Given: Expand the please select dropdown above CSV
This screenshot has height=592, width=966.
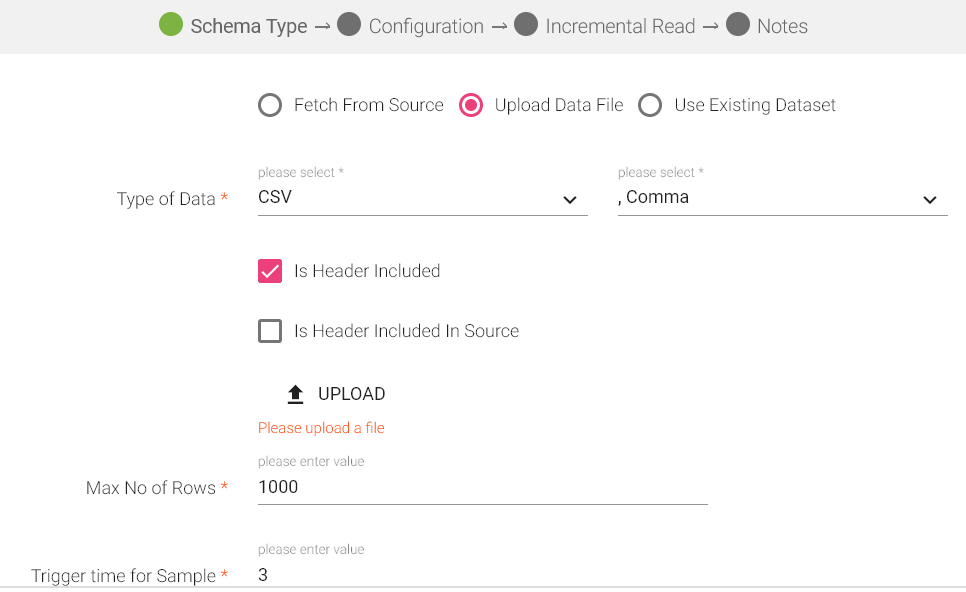Looking at the screenshot, I should click(x=420, y=196).
